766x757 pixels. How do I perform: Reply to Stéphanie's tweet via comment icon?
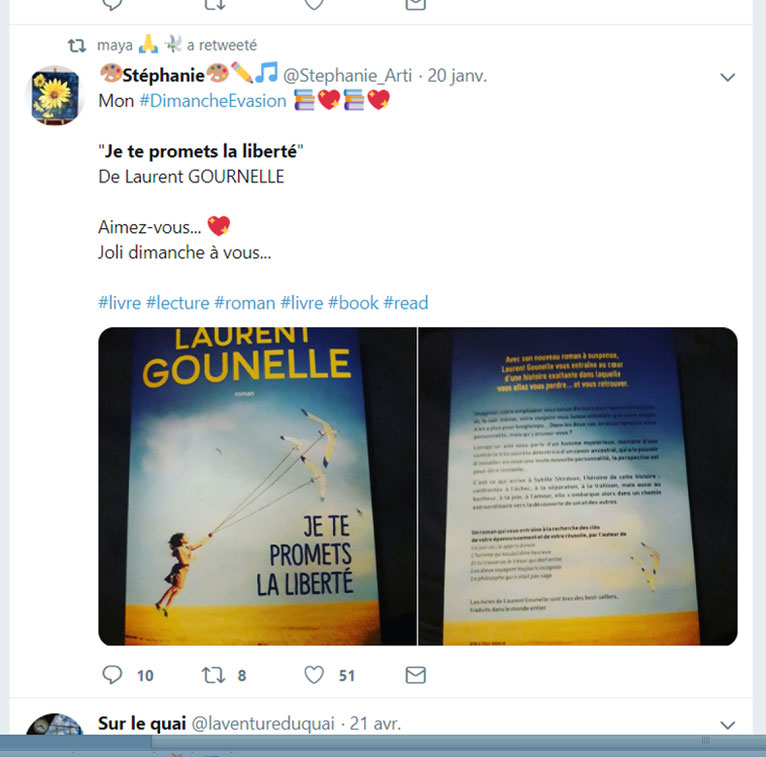[x=112, y=675]
